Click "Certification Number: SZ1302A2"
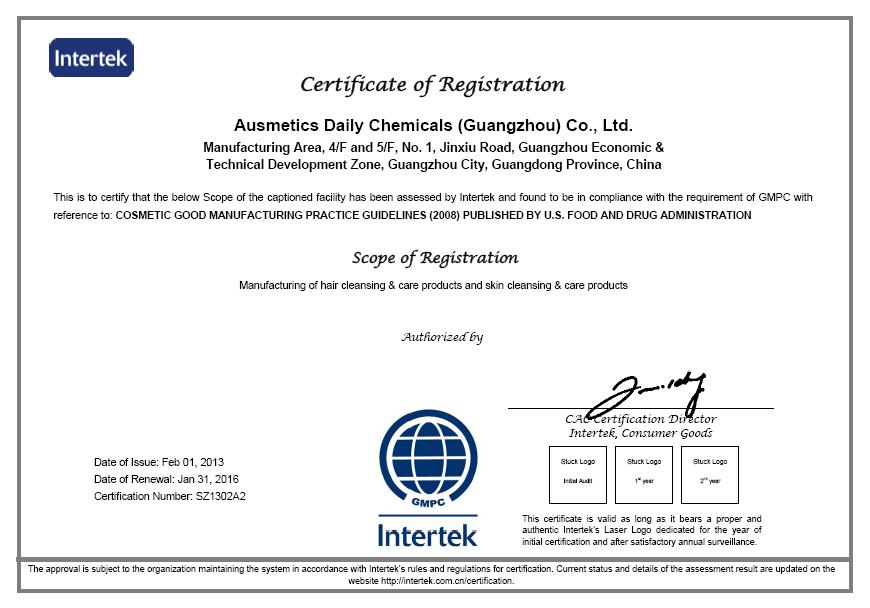870x608 pixels. 170,496
